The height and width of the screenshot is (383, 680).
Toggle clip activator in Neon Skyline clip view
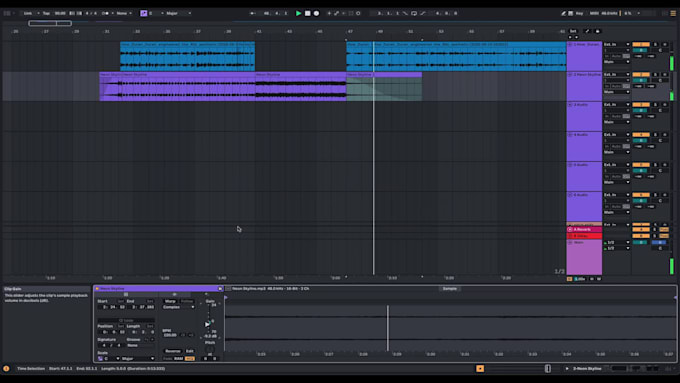pyautogui.click(x=97, y=288)
